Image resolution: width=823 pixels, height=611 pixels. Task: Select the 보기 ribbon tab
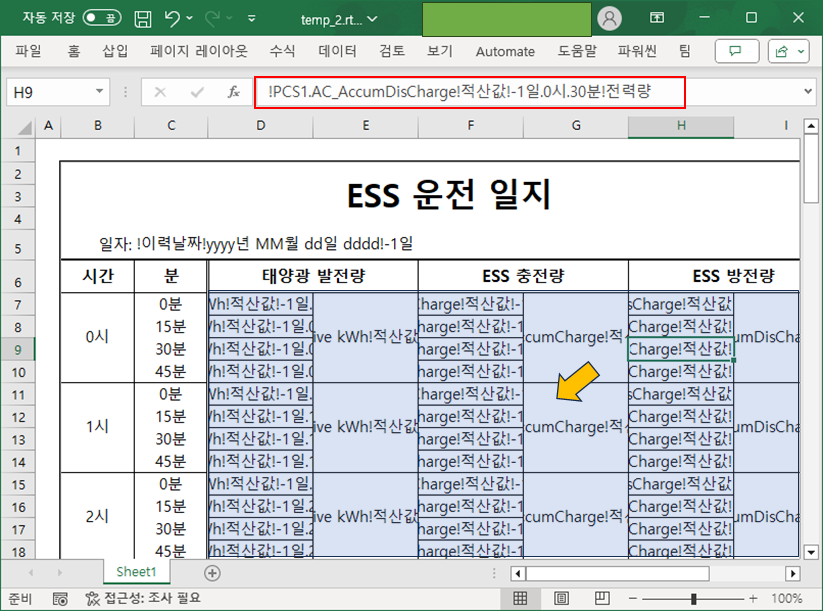(440, 51)
